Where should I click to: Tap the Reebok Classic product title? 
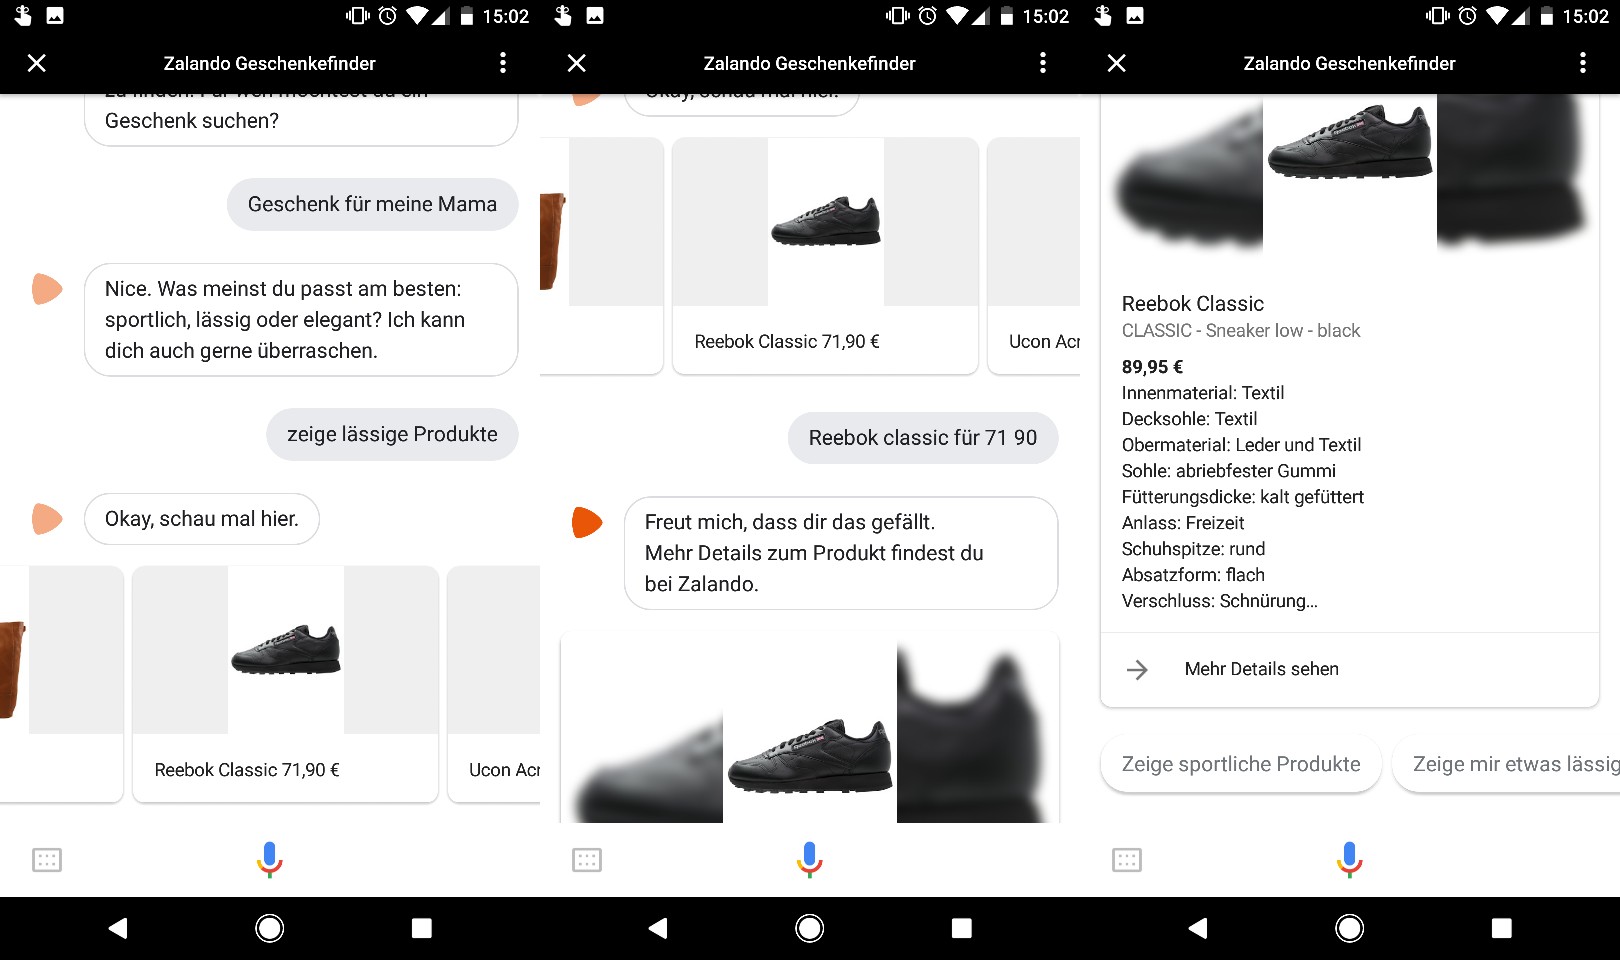click(1193, 303)
